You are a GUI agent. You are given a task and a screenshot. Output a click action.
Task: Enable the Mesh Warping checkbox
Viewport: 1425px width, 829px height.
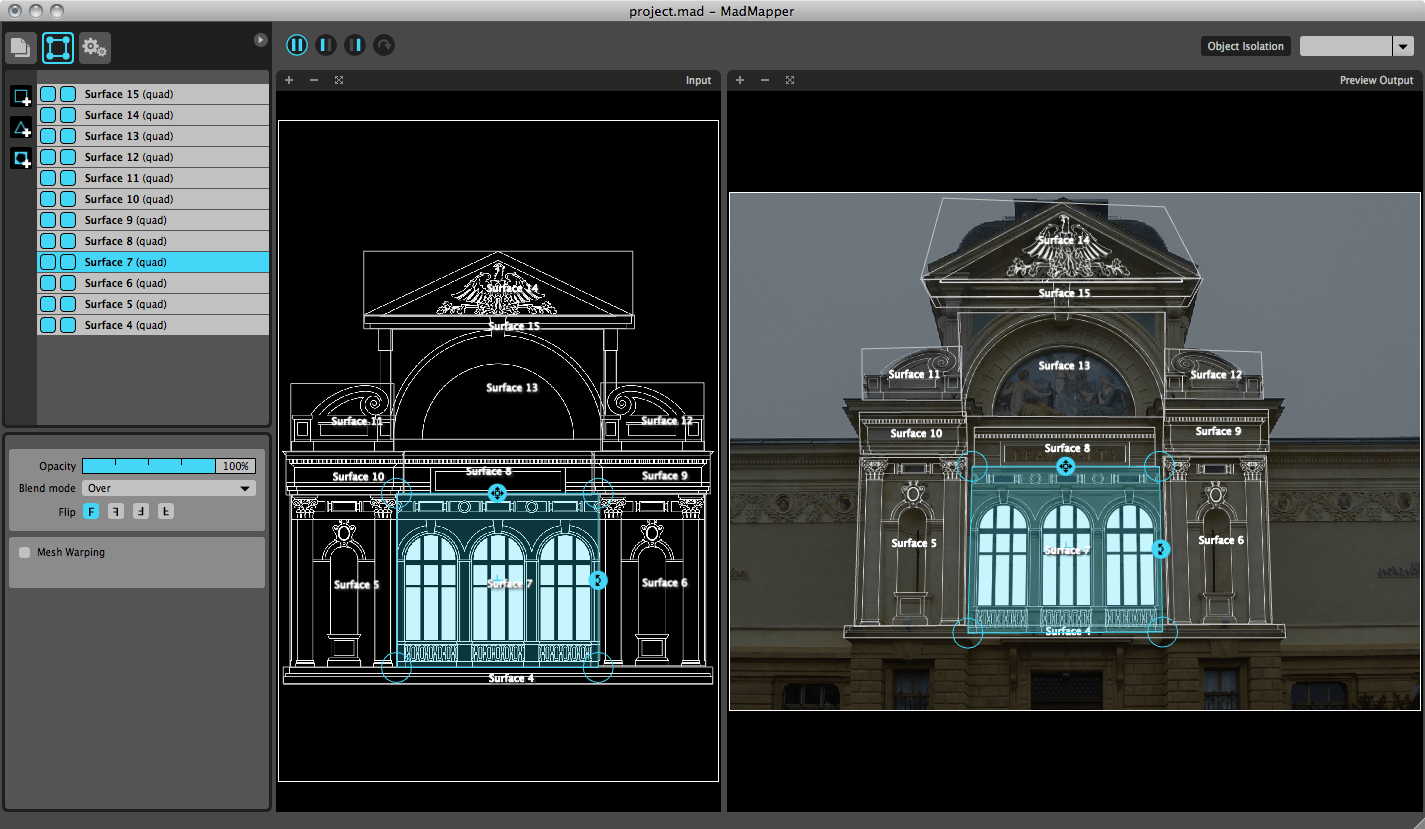pyautogui.click(x=25, y=552)
